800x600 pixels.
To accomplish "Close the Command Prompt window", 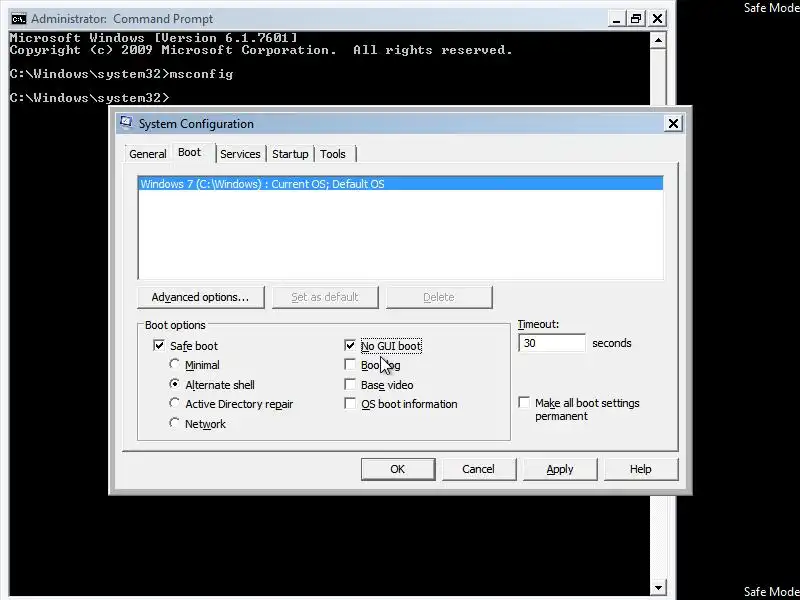I will coord(658,19).
